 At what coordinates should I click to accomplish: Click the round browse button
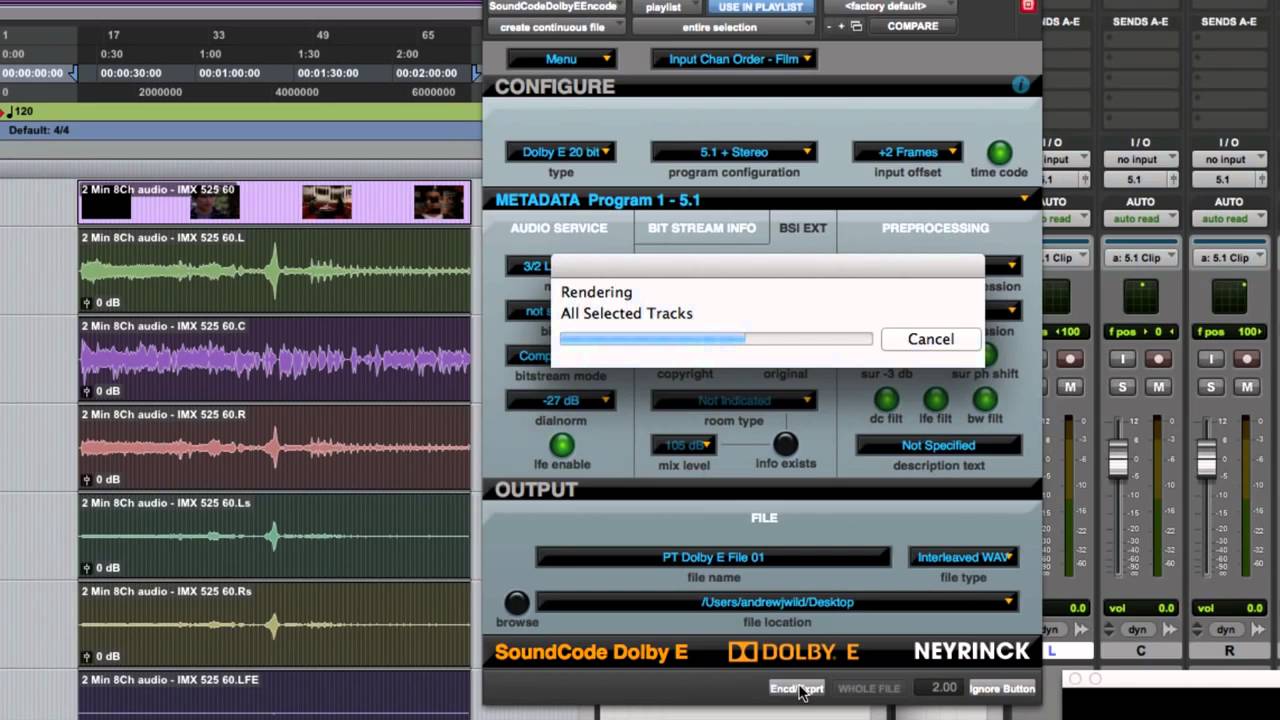coord(516,602)
